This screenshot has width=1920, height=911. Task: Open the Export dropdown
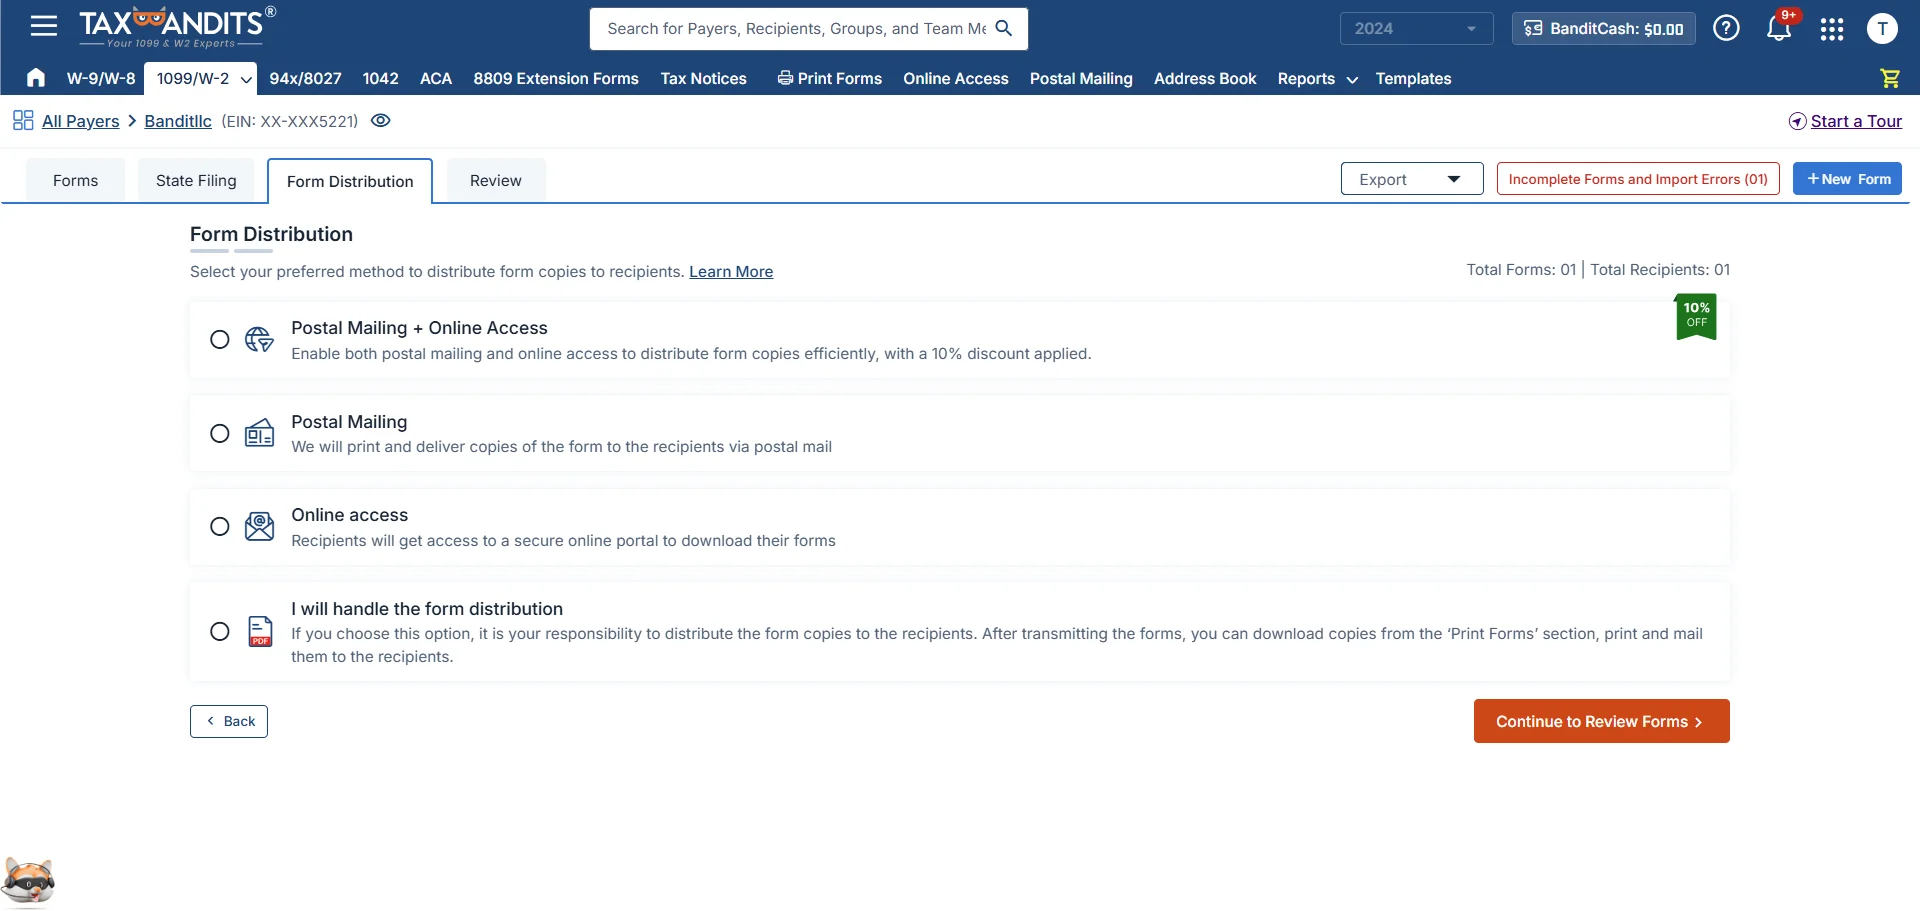pos(1411,179)
